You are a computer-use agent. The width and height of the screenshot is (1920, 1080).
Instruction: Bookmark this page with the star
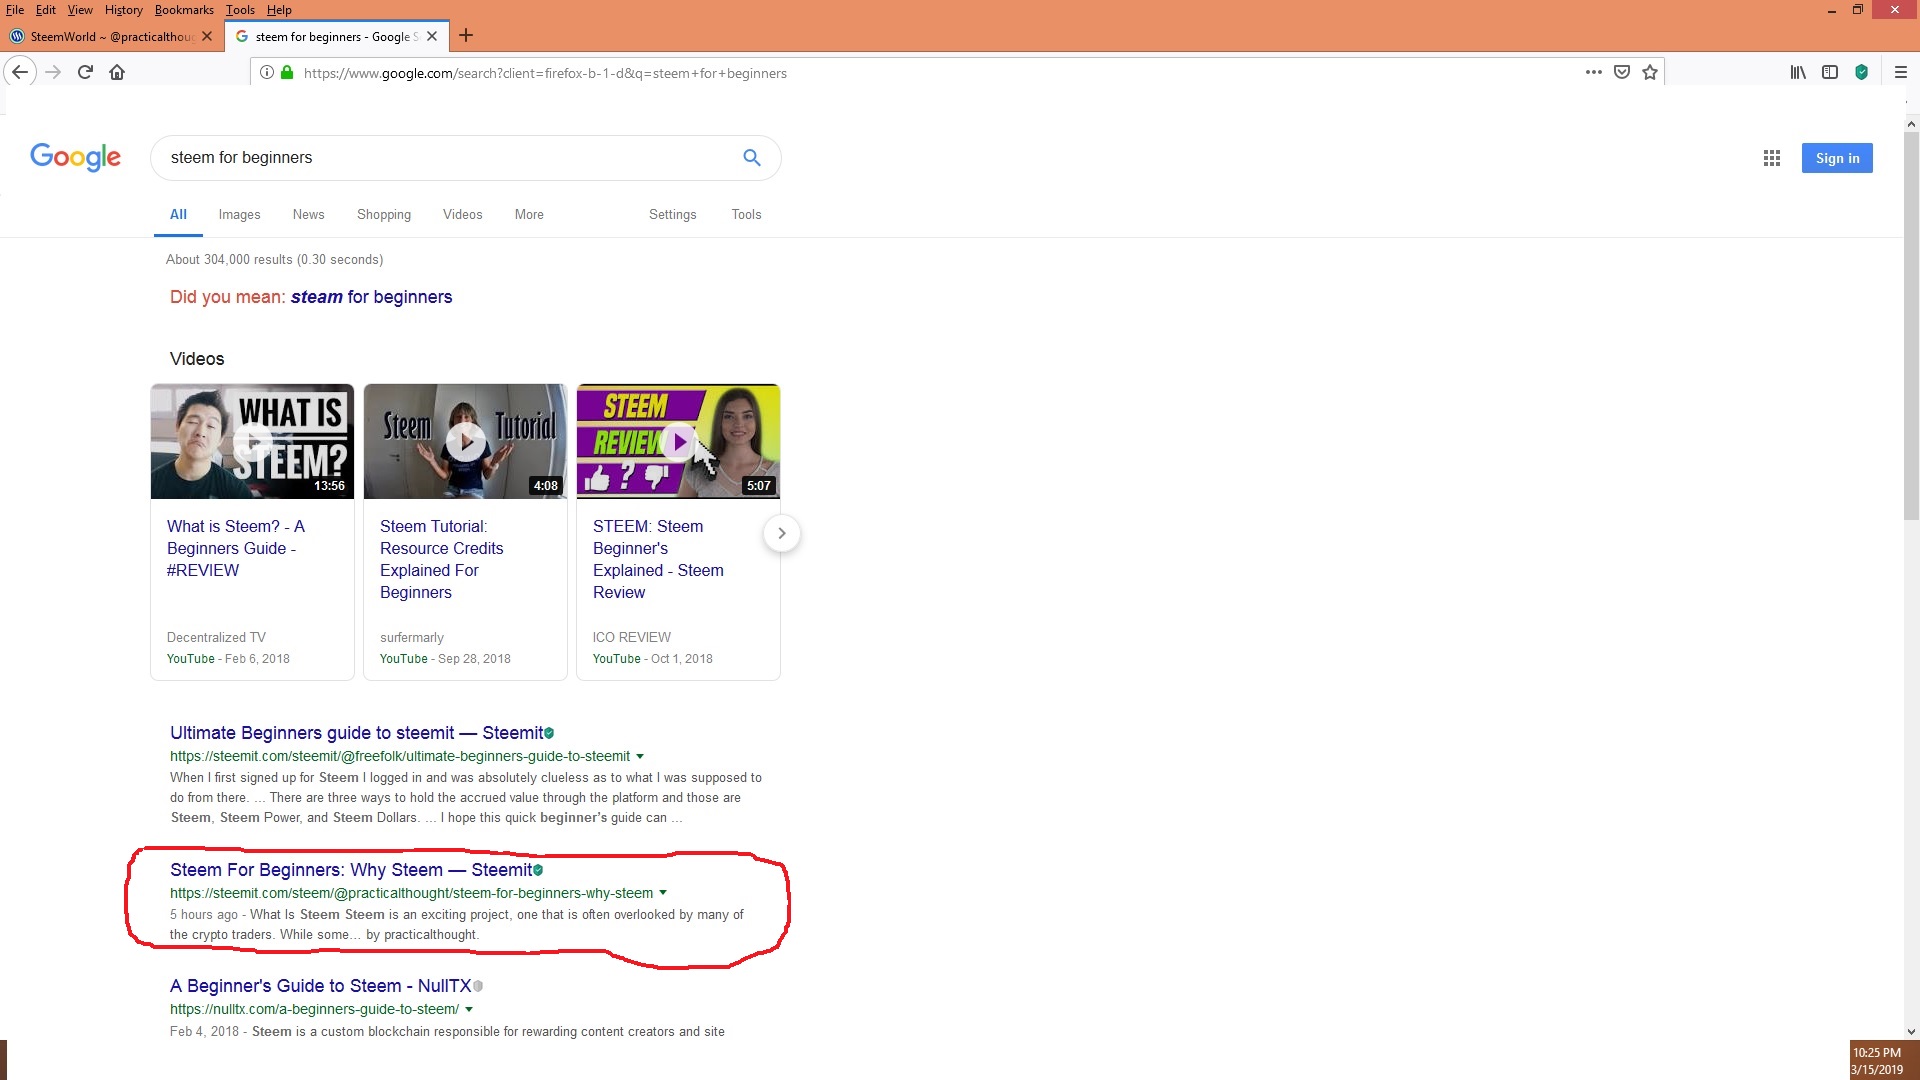pyautogui.click(x=1650, y=72)
